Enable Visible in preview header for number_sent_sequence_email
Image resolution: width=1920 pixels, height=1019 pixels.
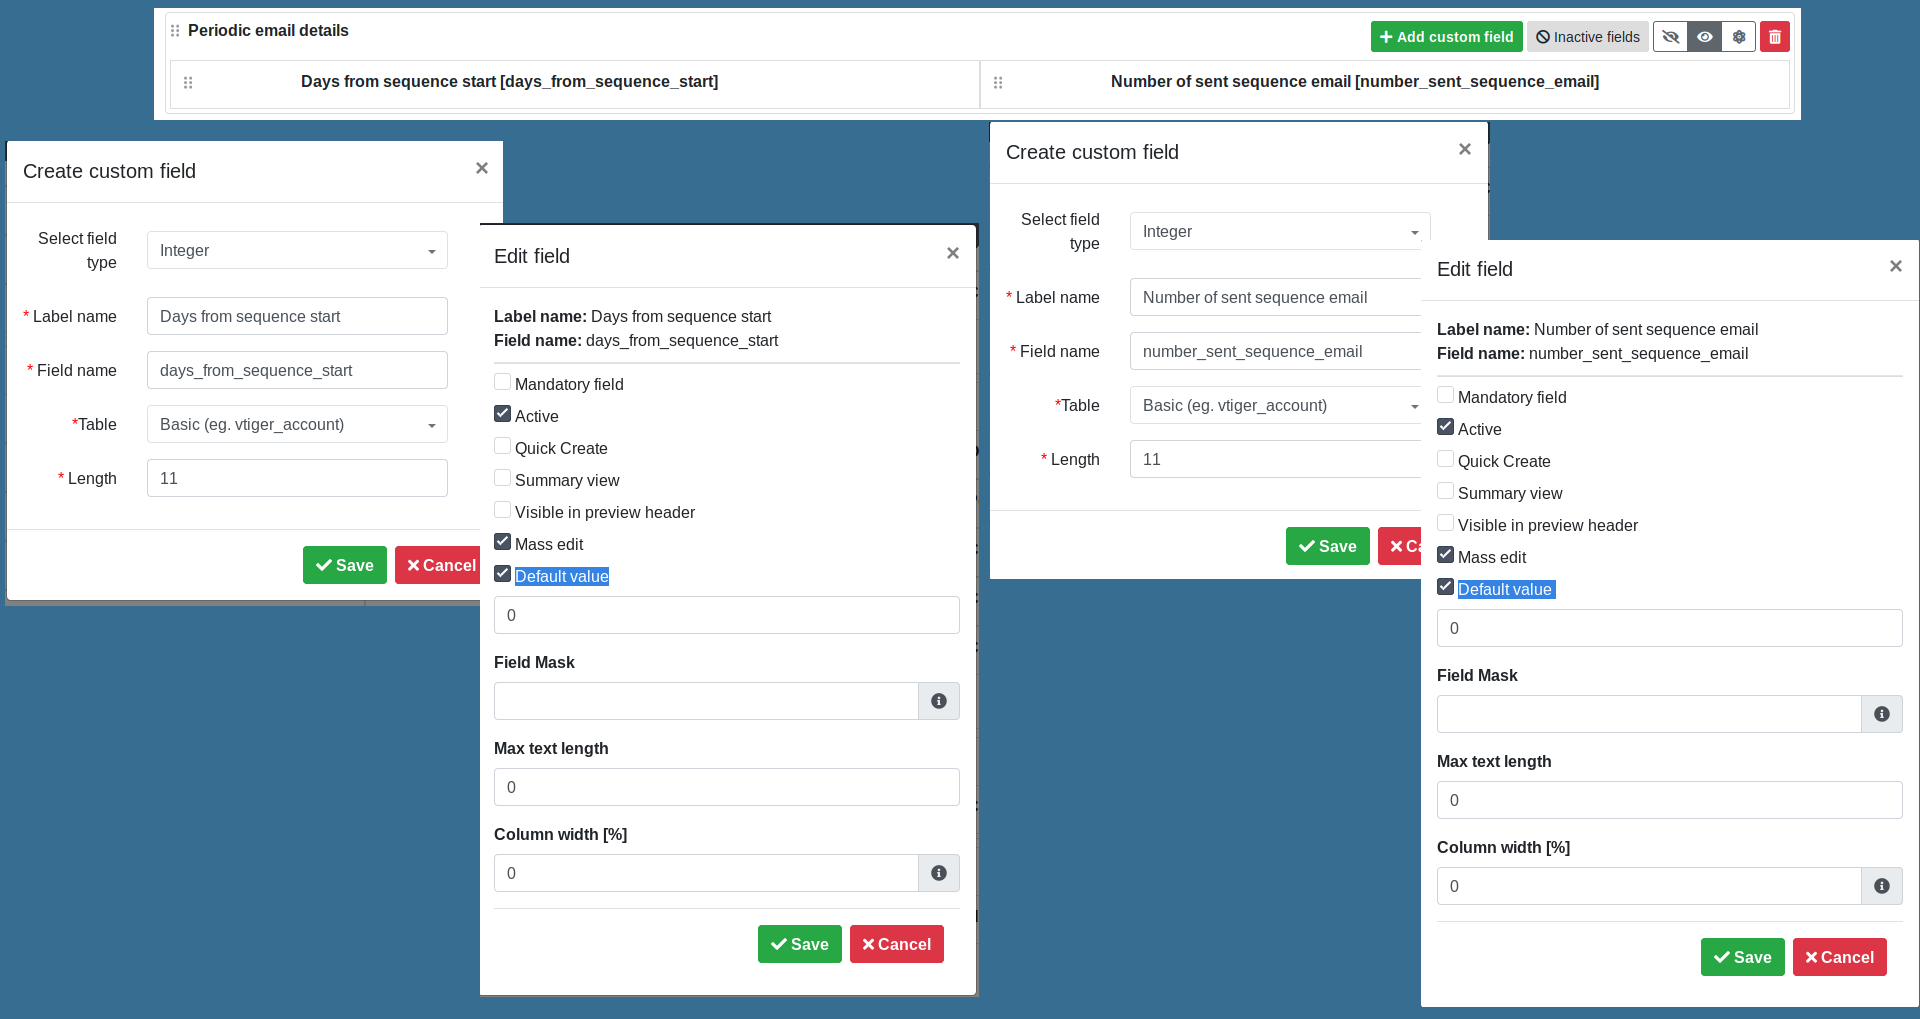1446,523
